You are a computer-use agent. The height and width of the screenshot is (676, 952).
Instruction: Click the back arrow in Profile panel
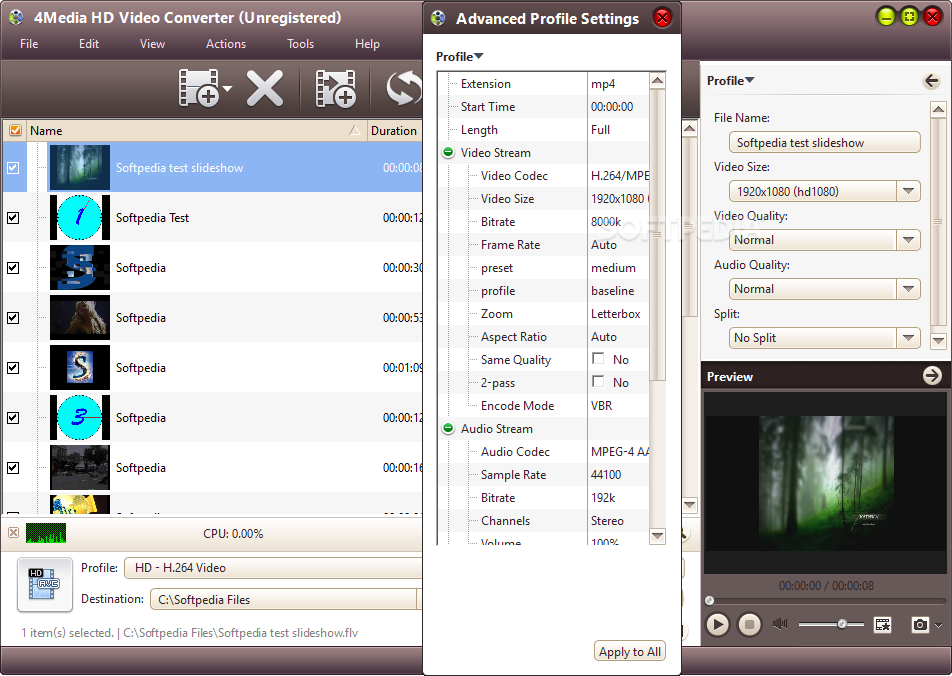931,81
